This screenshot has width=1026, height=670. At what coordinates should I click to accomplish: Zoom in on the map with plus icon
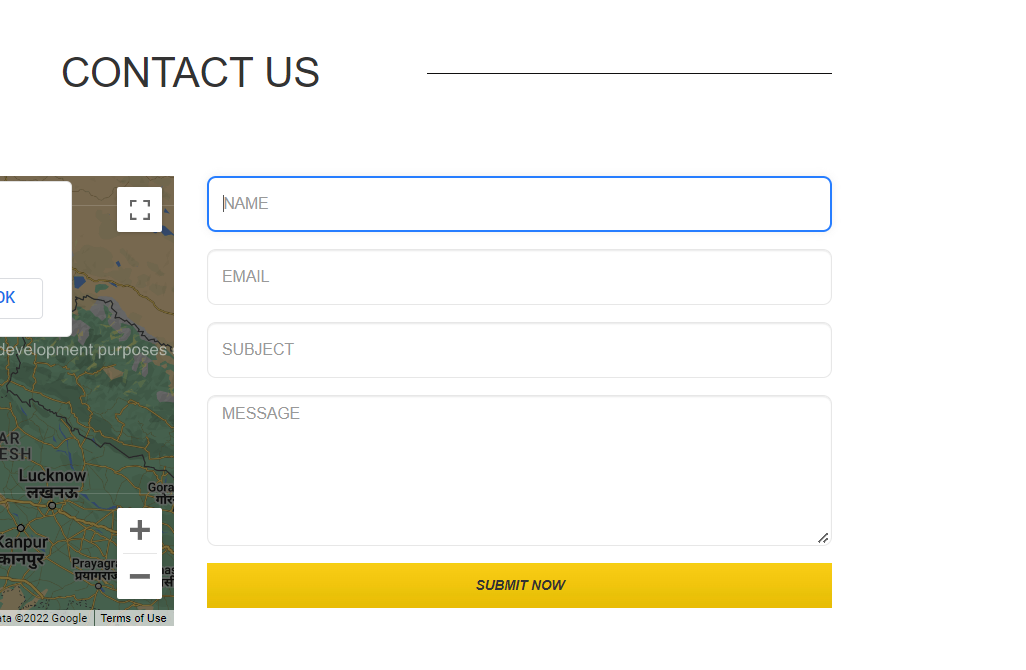coord(139,529)
